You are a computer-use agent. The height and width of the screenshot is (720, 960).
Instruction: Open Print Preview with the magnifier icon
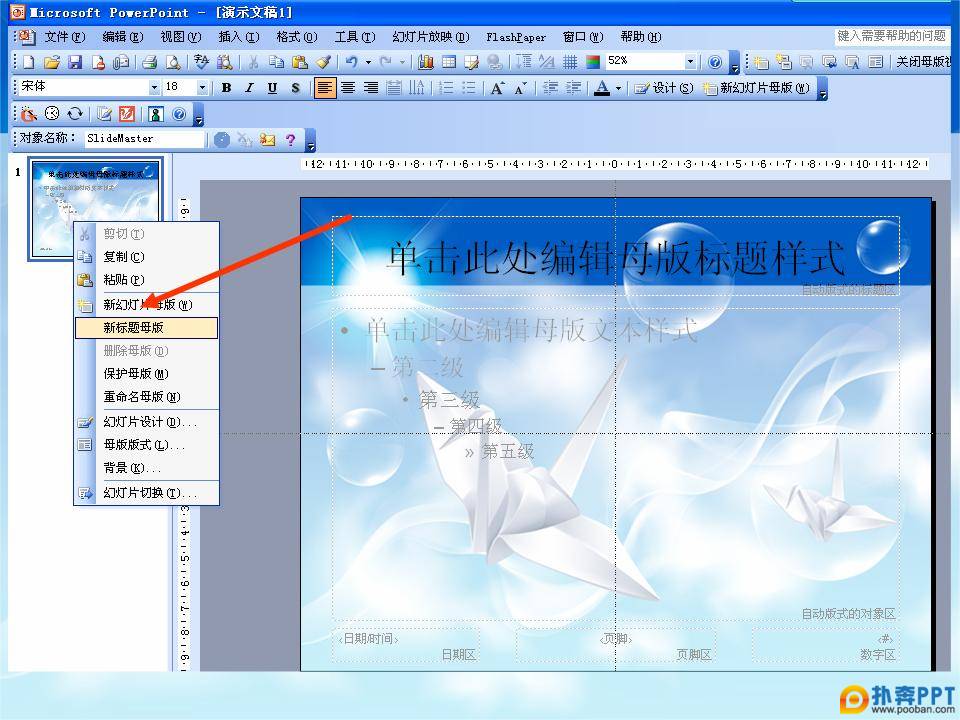coord(173,62)
